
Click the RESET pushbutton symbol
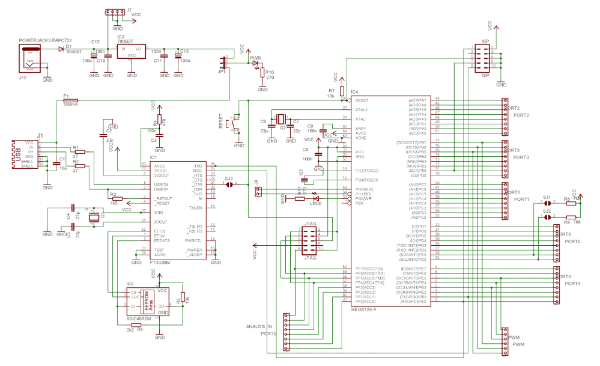tap(232, 124)
